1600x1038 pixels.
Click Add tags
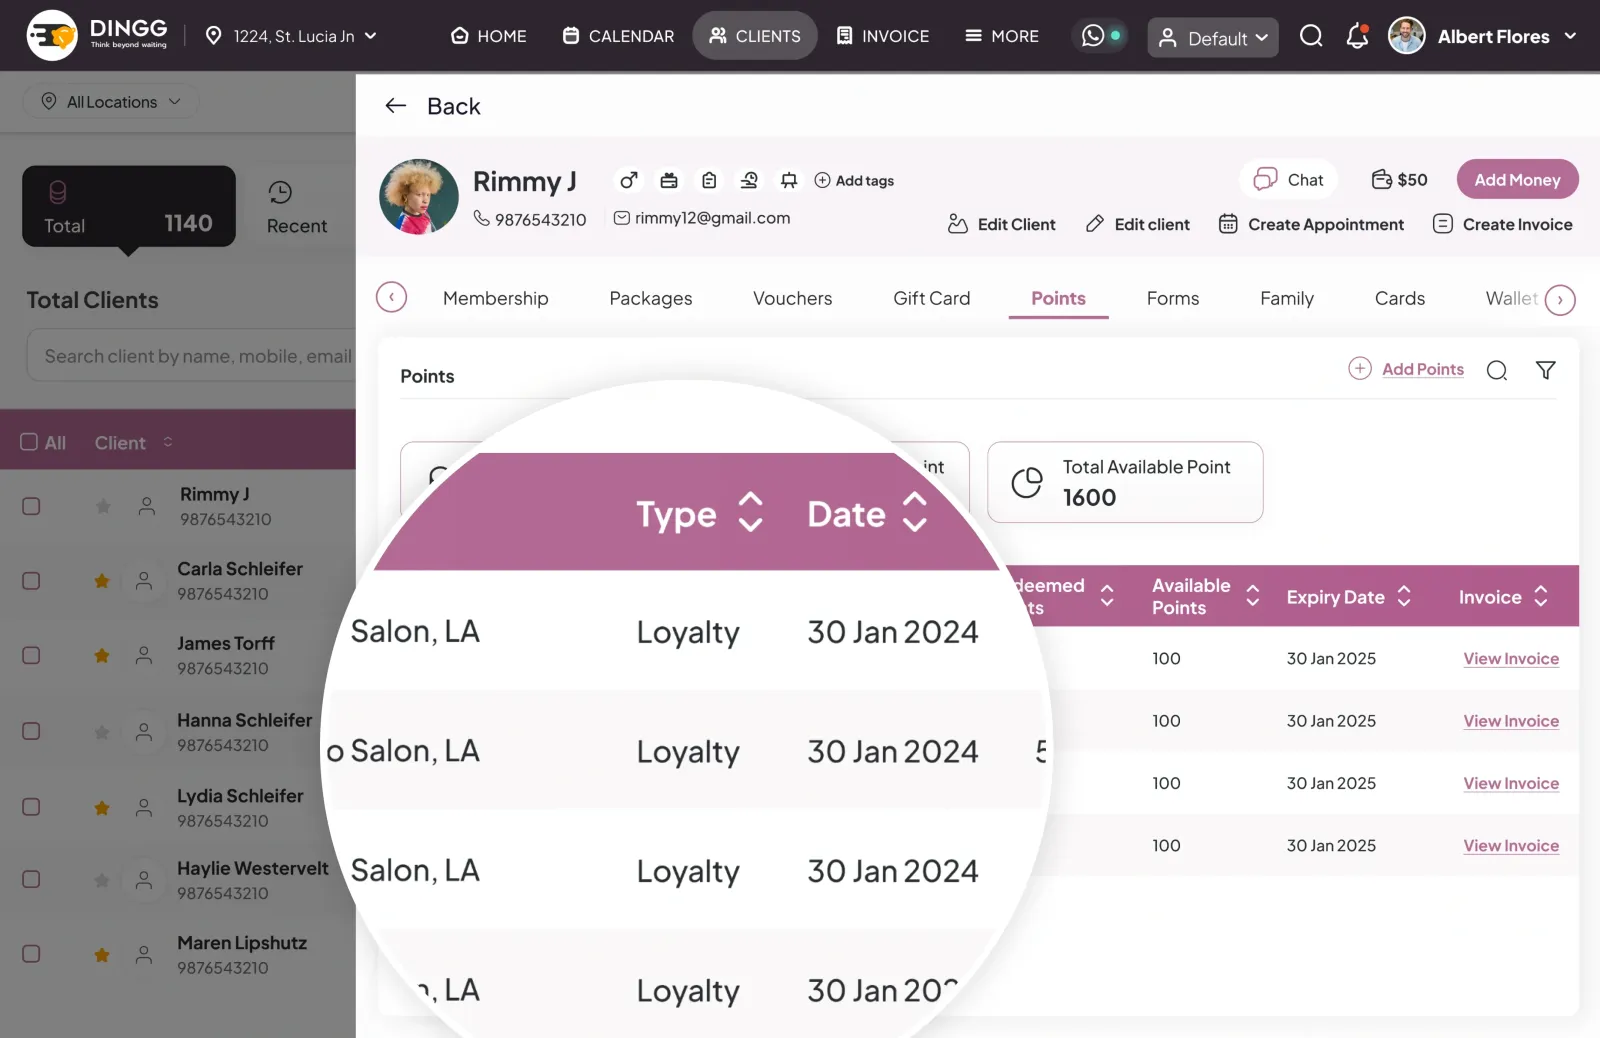click(x=853, y=180)
